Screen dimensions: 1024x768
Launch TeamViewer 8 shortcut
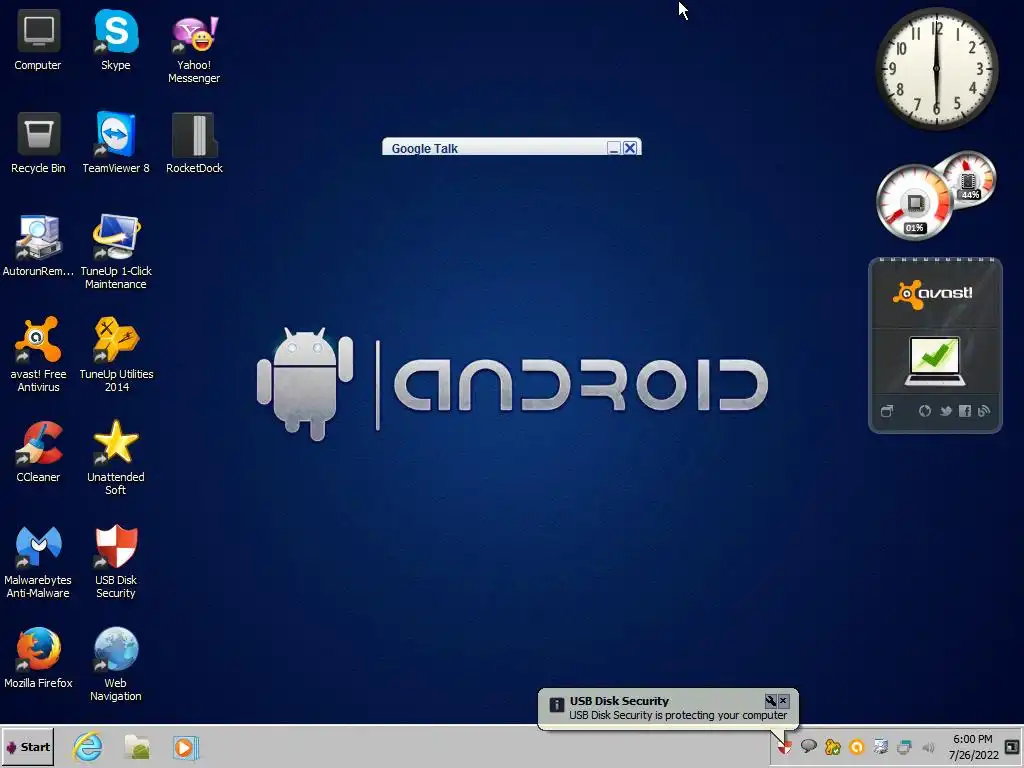click(x=116, y=144)
